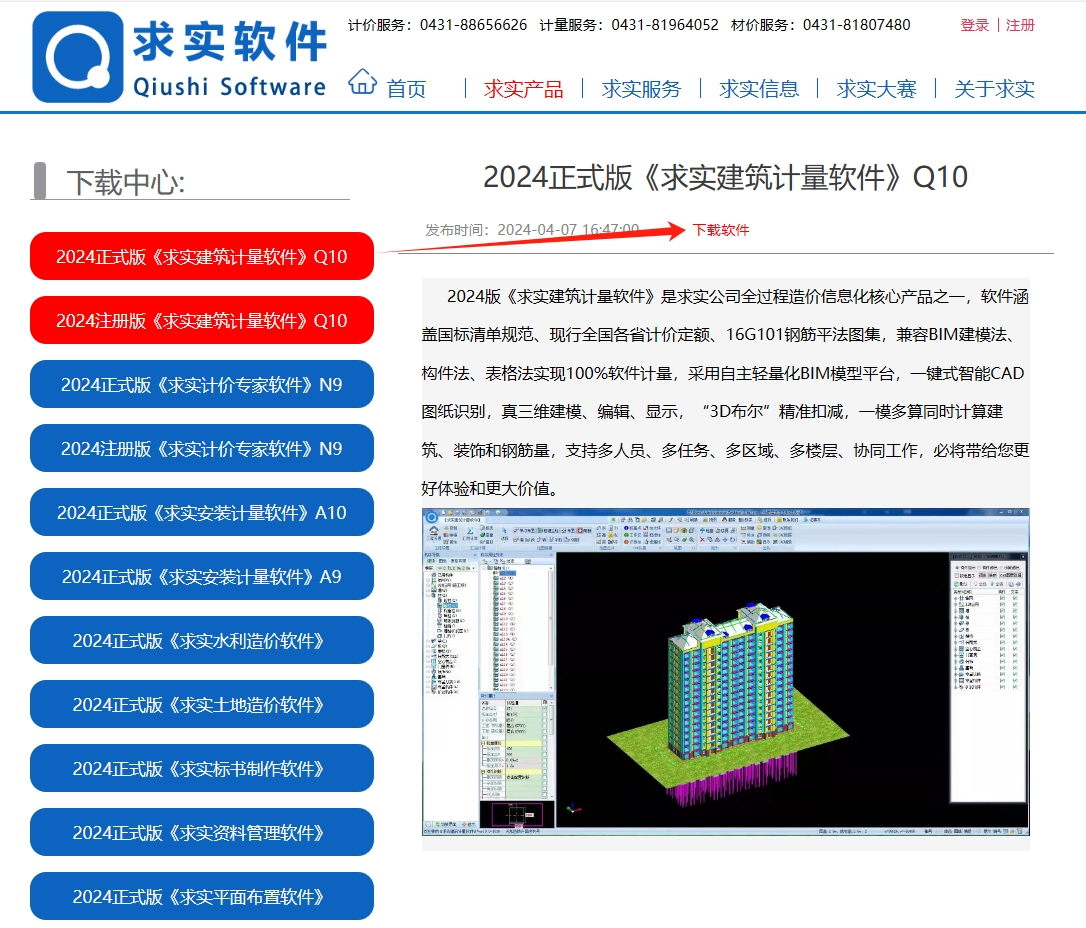
Task: Go to the 首页 home icon
Action: point(362,82)
